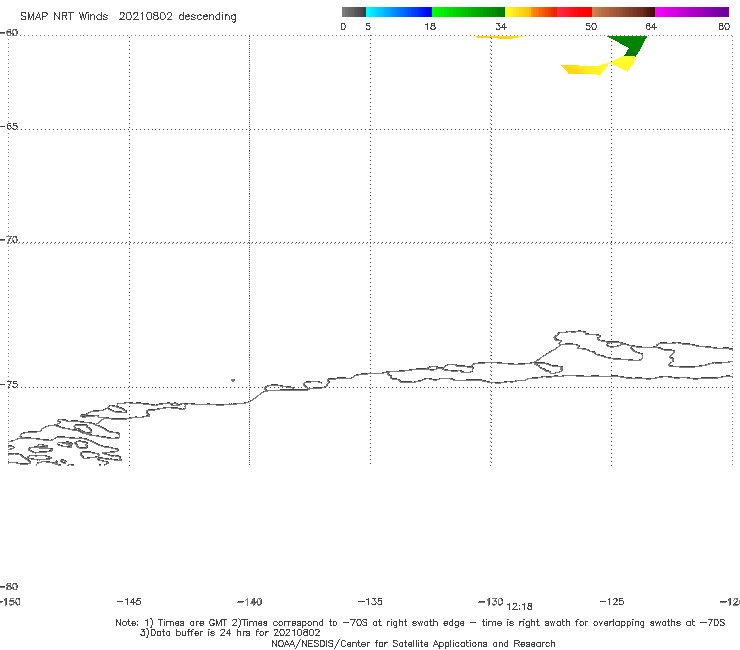The image size is (740, 650).
Task: Click the latitude label '-70'
Action: pyautogui.click(x=9, y=240)
